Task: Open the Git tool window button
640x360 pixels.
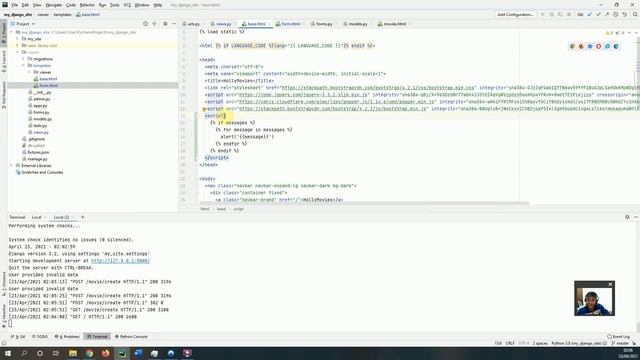Action: (x=18, y=337)
